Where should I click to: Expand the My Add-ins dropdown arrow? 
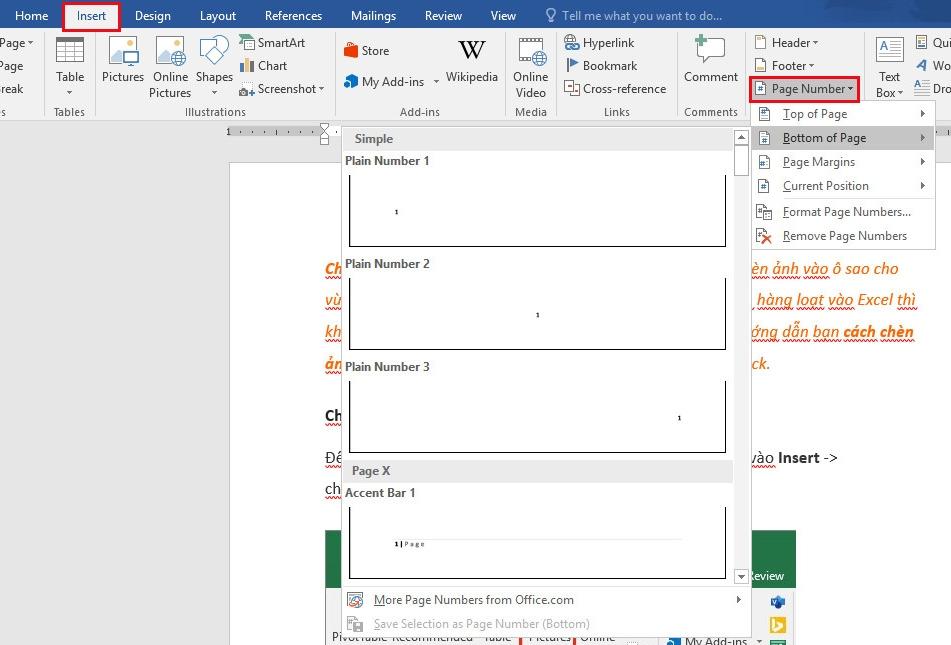pyautogui.click(x=435, y=82)
